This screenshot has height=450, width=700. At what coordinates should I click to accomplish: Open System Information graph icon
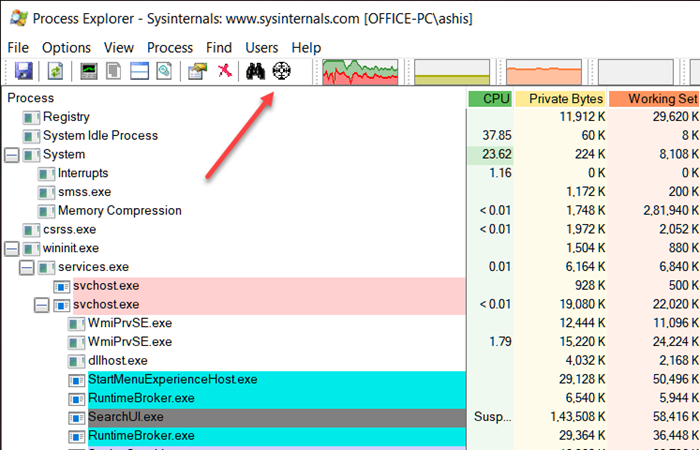click(x=89, y=71)
